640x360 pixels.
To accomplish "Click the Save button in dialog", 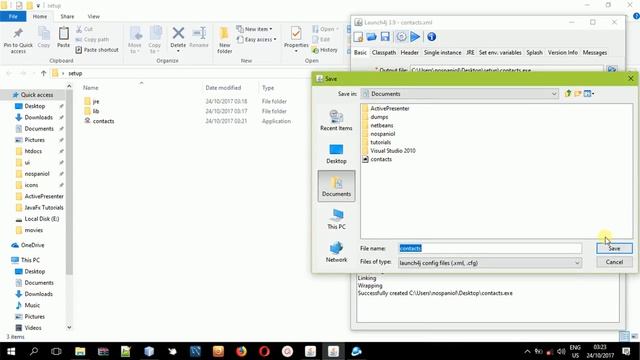I will click(614, 248).
